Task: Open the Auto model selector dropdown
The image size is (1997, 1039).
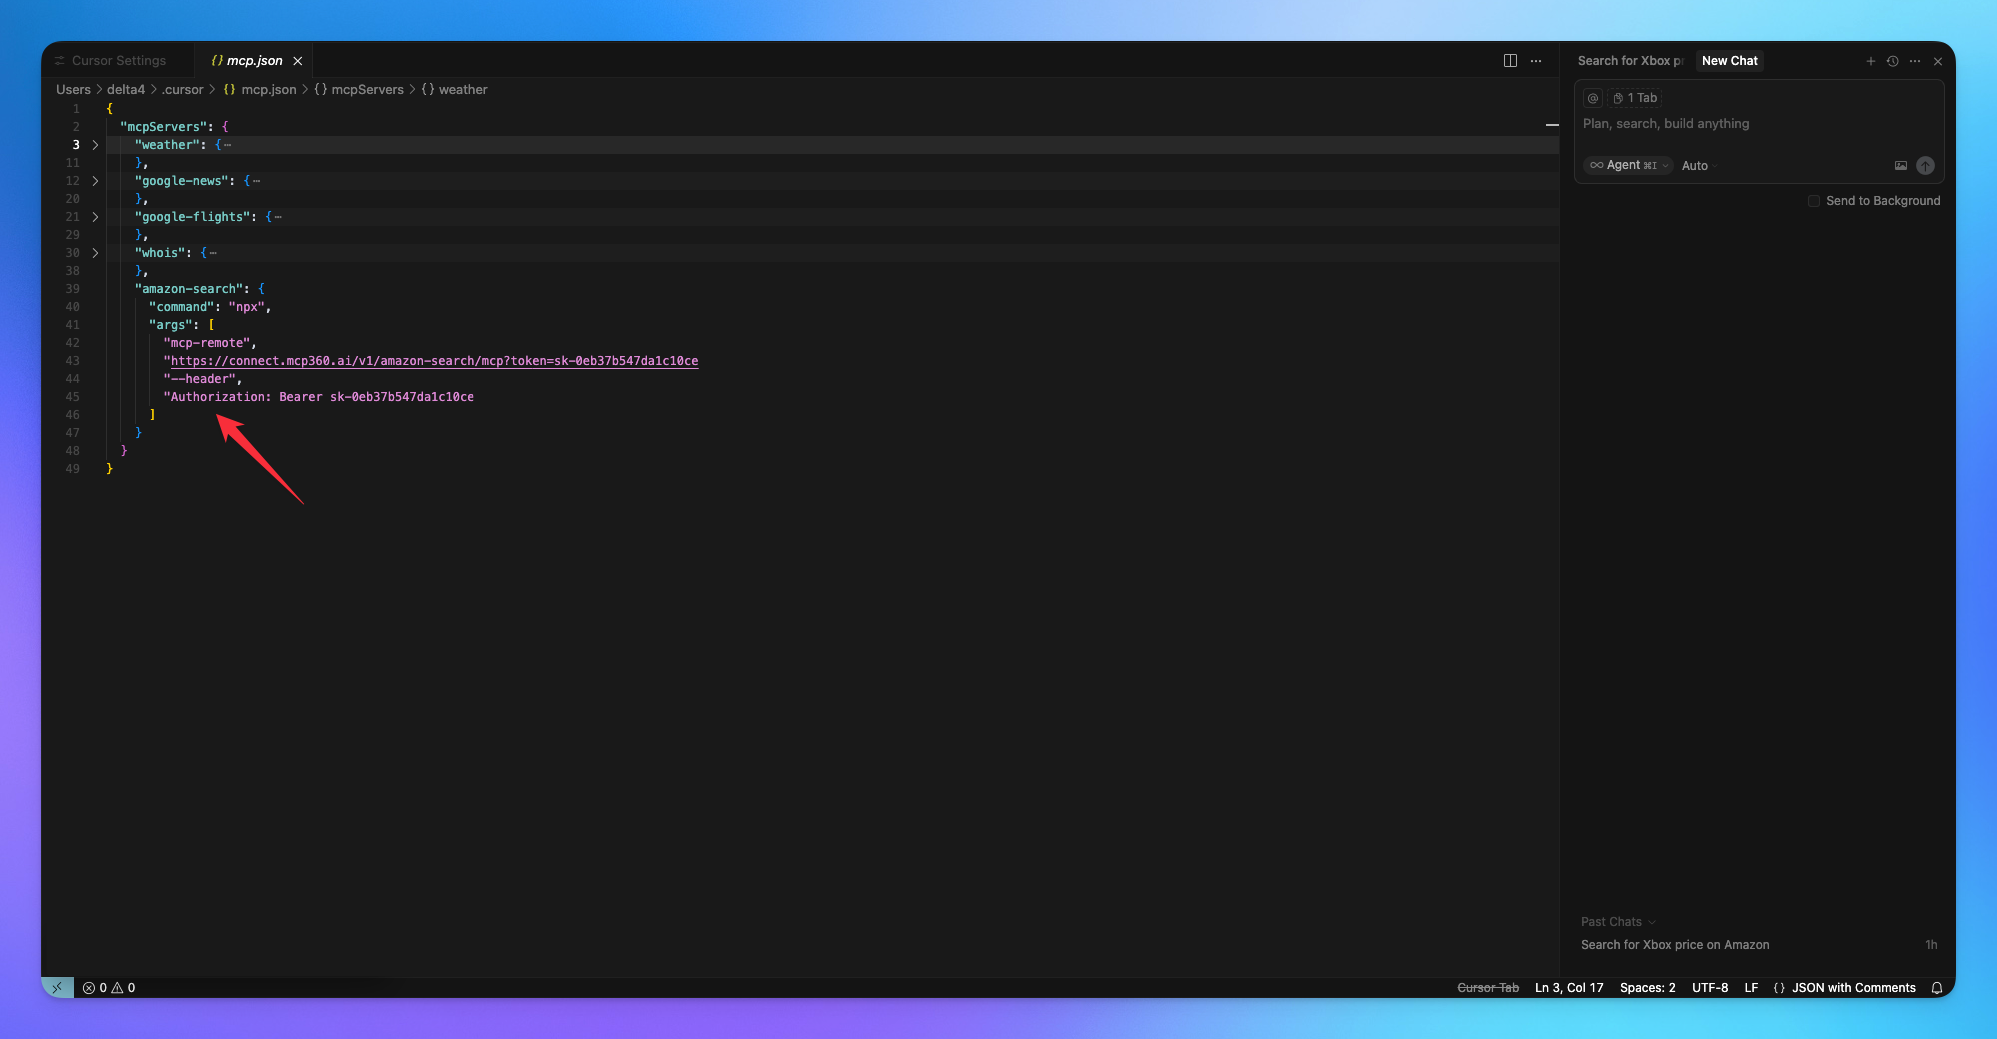Action: [1697, 165]
